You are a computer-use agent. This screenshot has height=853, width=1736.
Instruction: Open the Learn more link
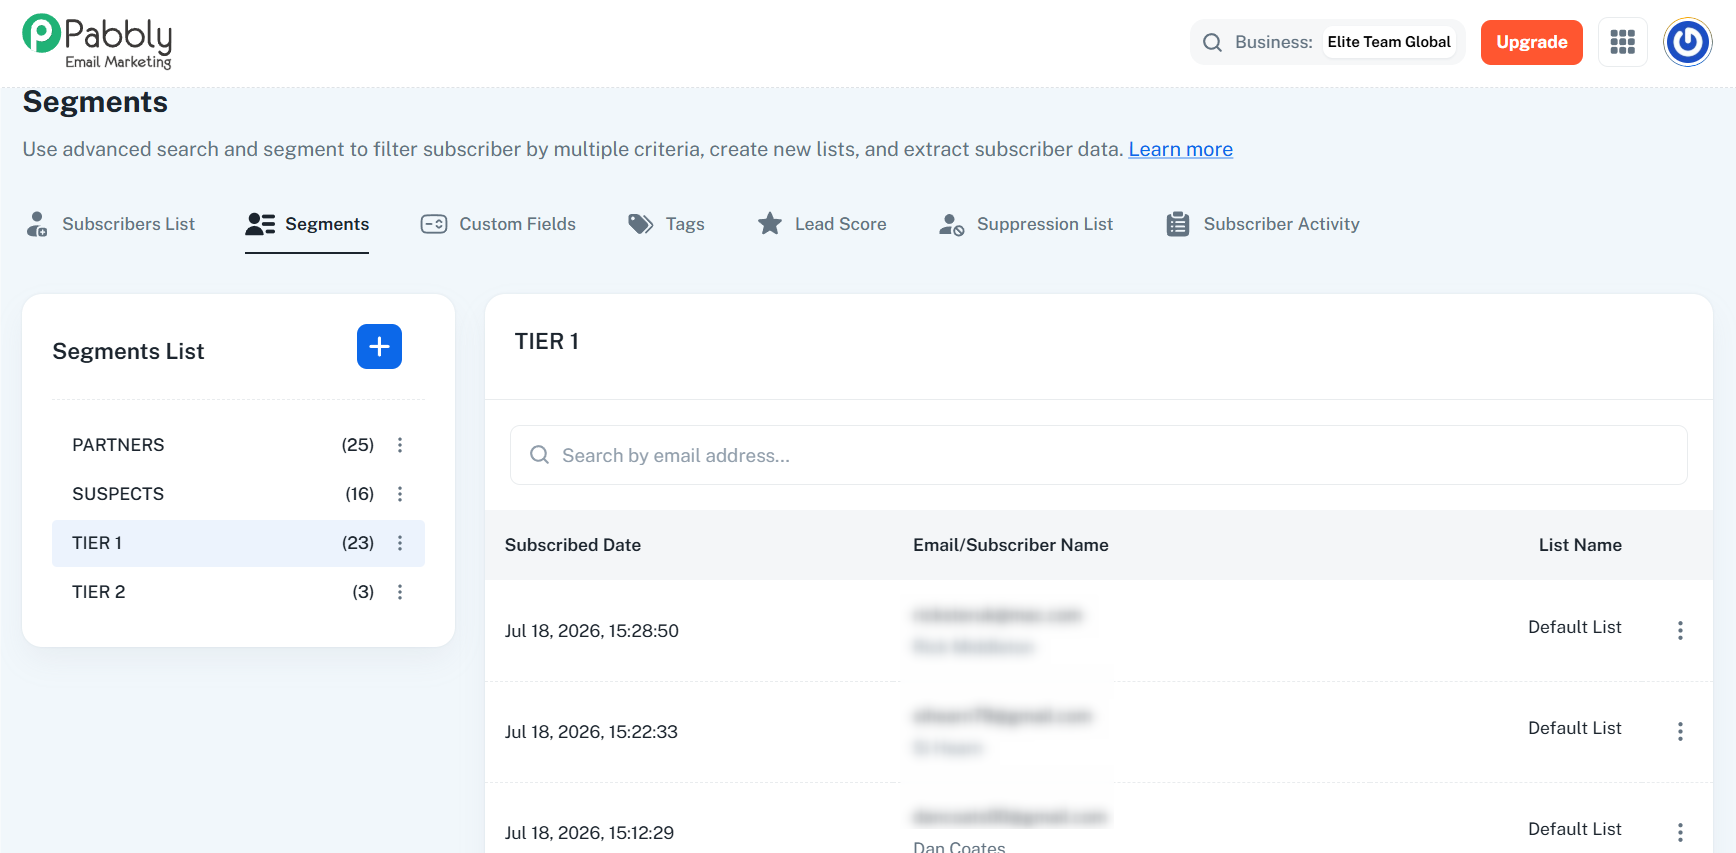click(x=1180, y=149)
